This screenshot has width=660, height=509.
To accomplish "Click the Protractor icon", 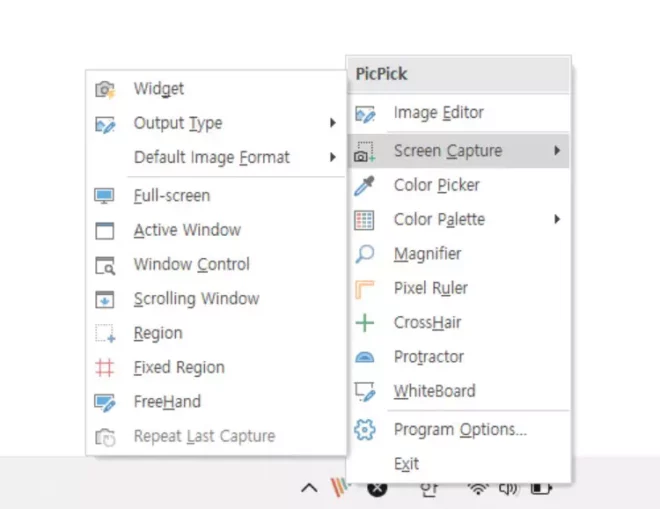I will pos(365,357).
